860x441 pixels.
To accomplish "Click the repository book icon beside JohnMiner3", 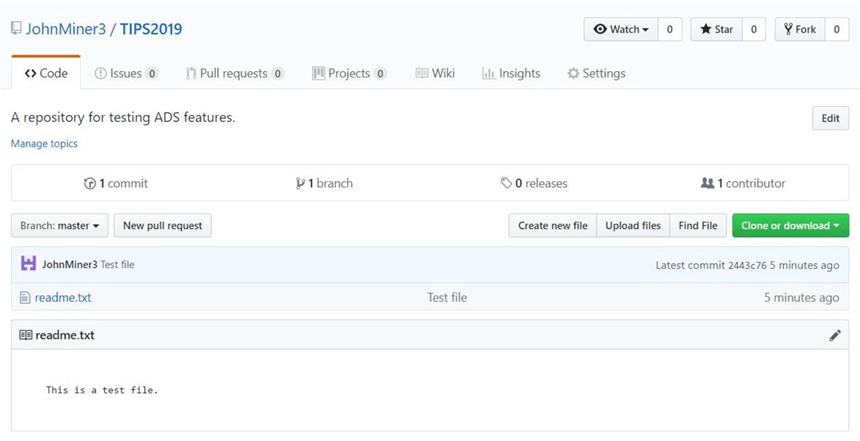I will point(16,29).
